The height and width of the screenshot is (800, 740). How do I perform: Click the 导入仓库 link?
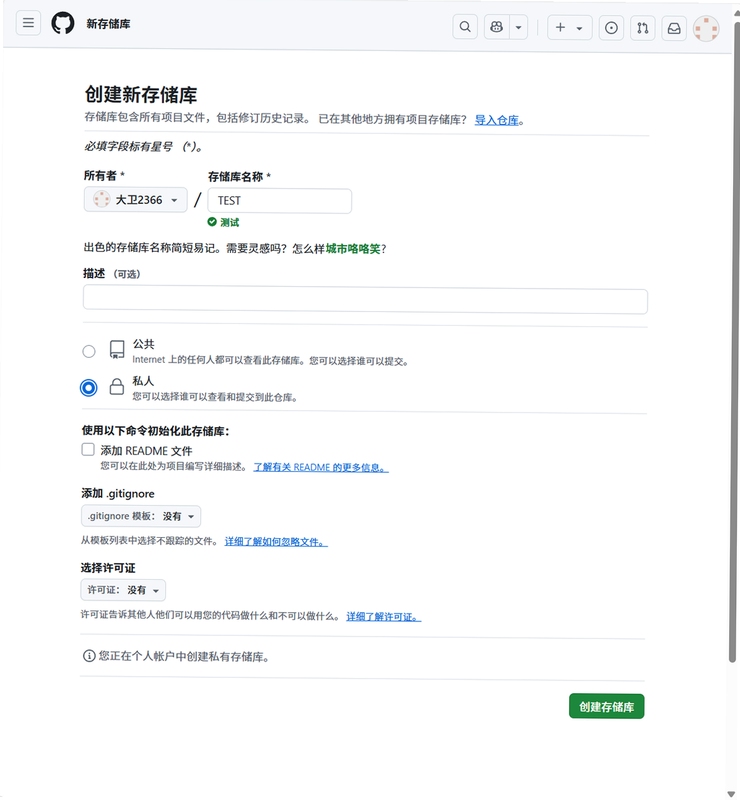(x=497, y=120)
